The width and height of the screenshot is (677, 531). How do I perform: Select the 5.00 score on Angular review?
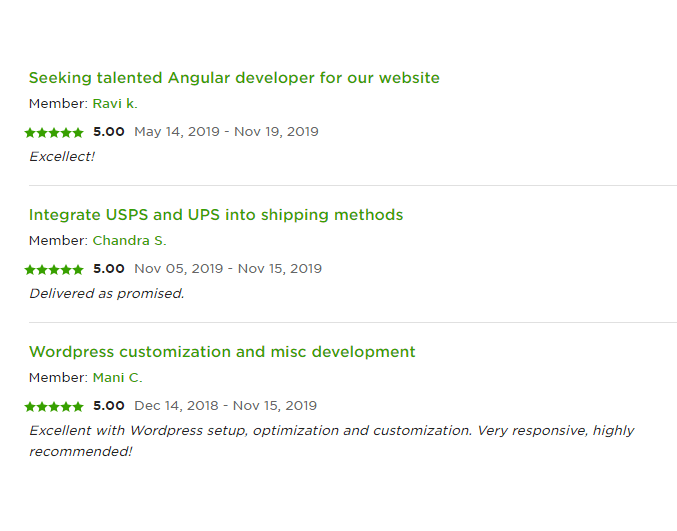click(x=109, y=132)
